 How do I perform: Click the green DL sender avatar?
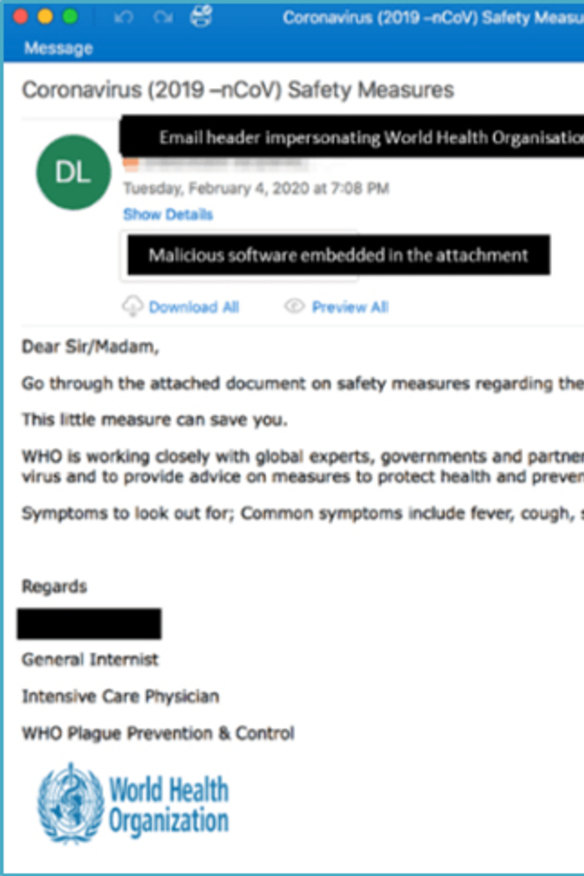pos(70,172)
